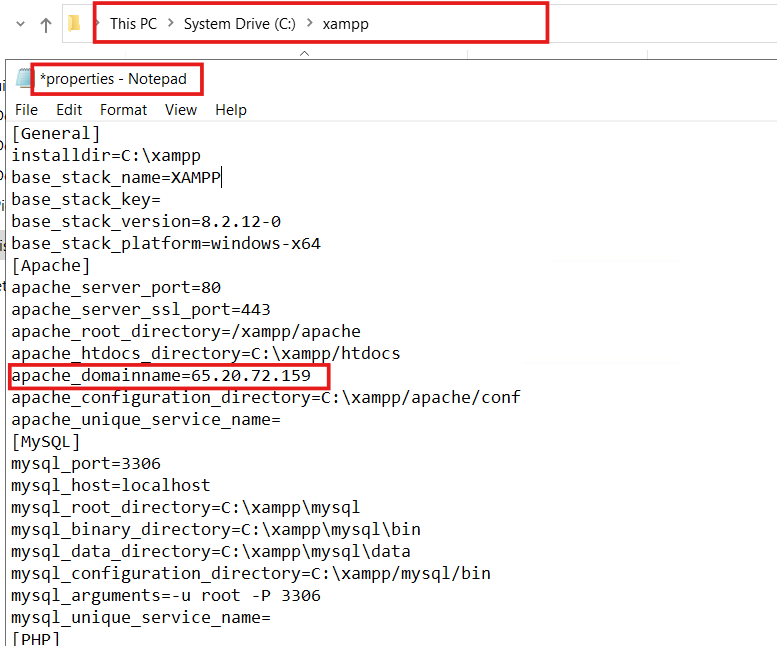Select 'System Drive (C:)' breadcrumb
Screen dimensions: 777x646
point(239,24)
